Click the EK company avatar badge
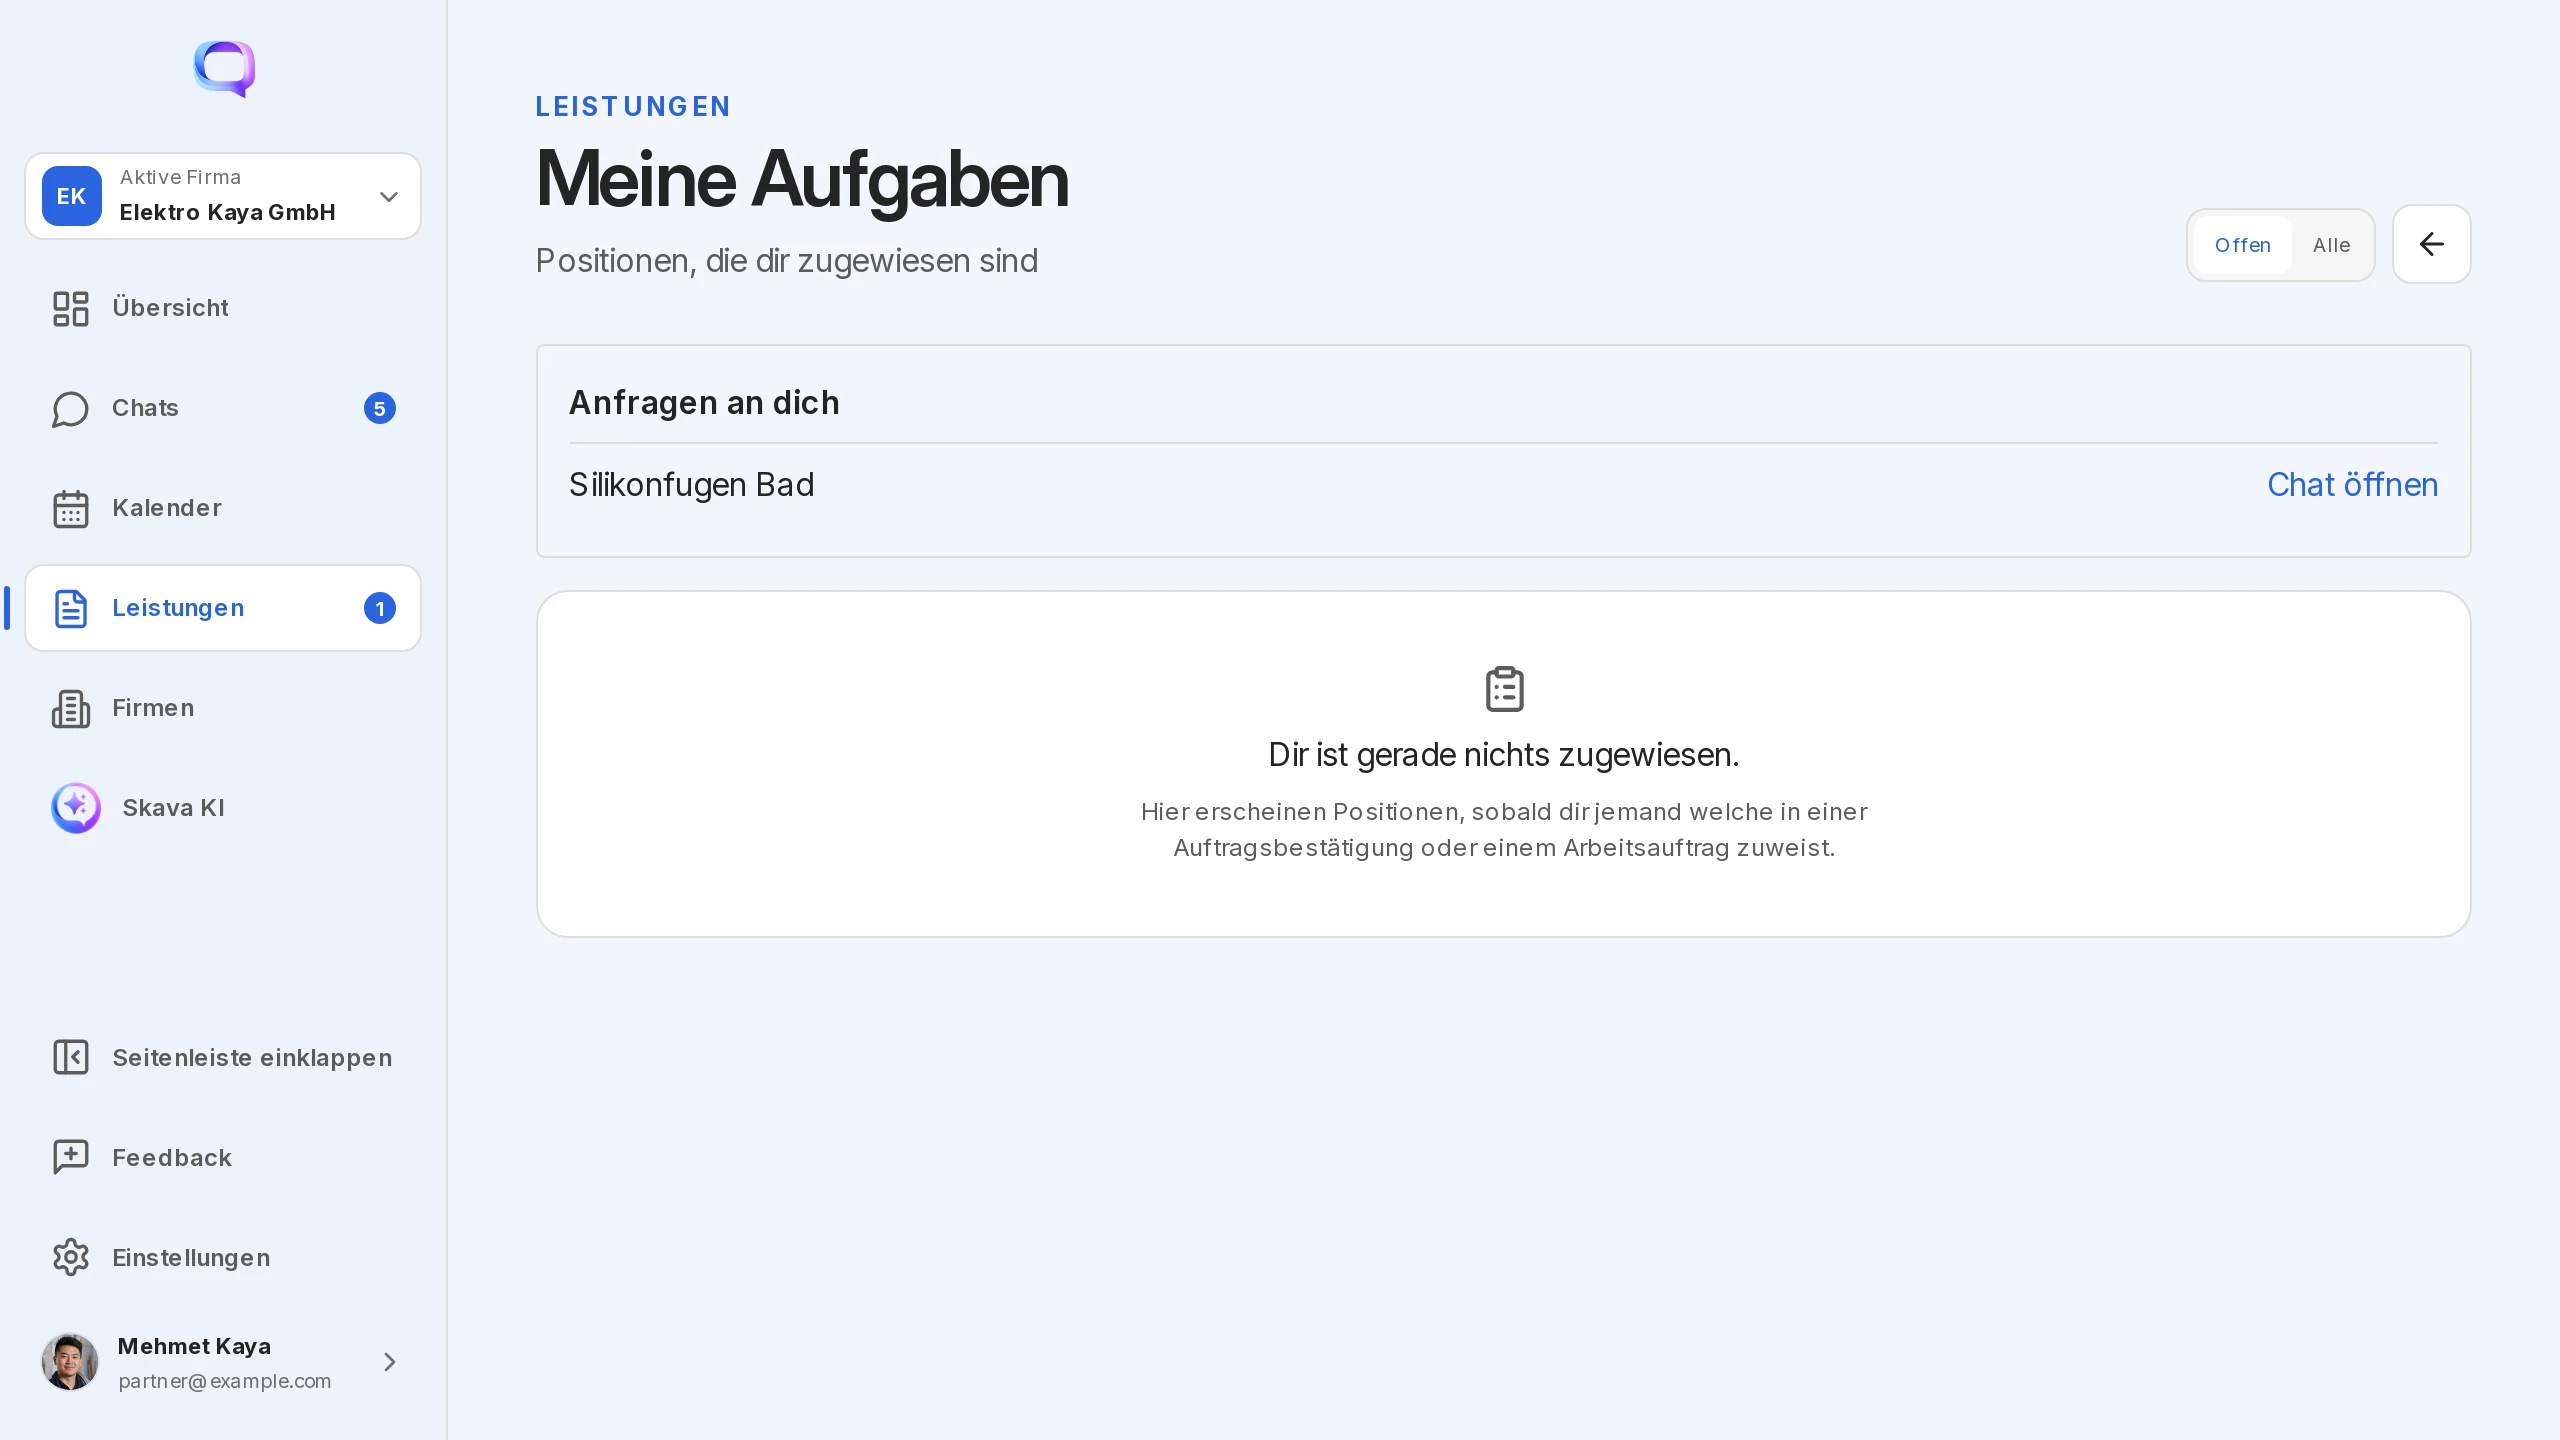2560x1440 pixels. click(x=71, y=196)
